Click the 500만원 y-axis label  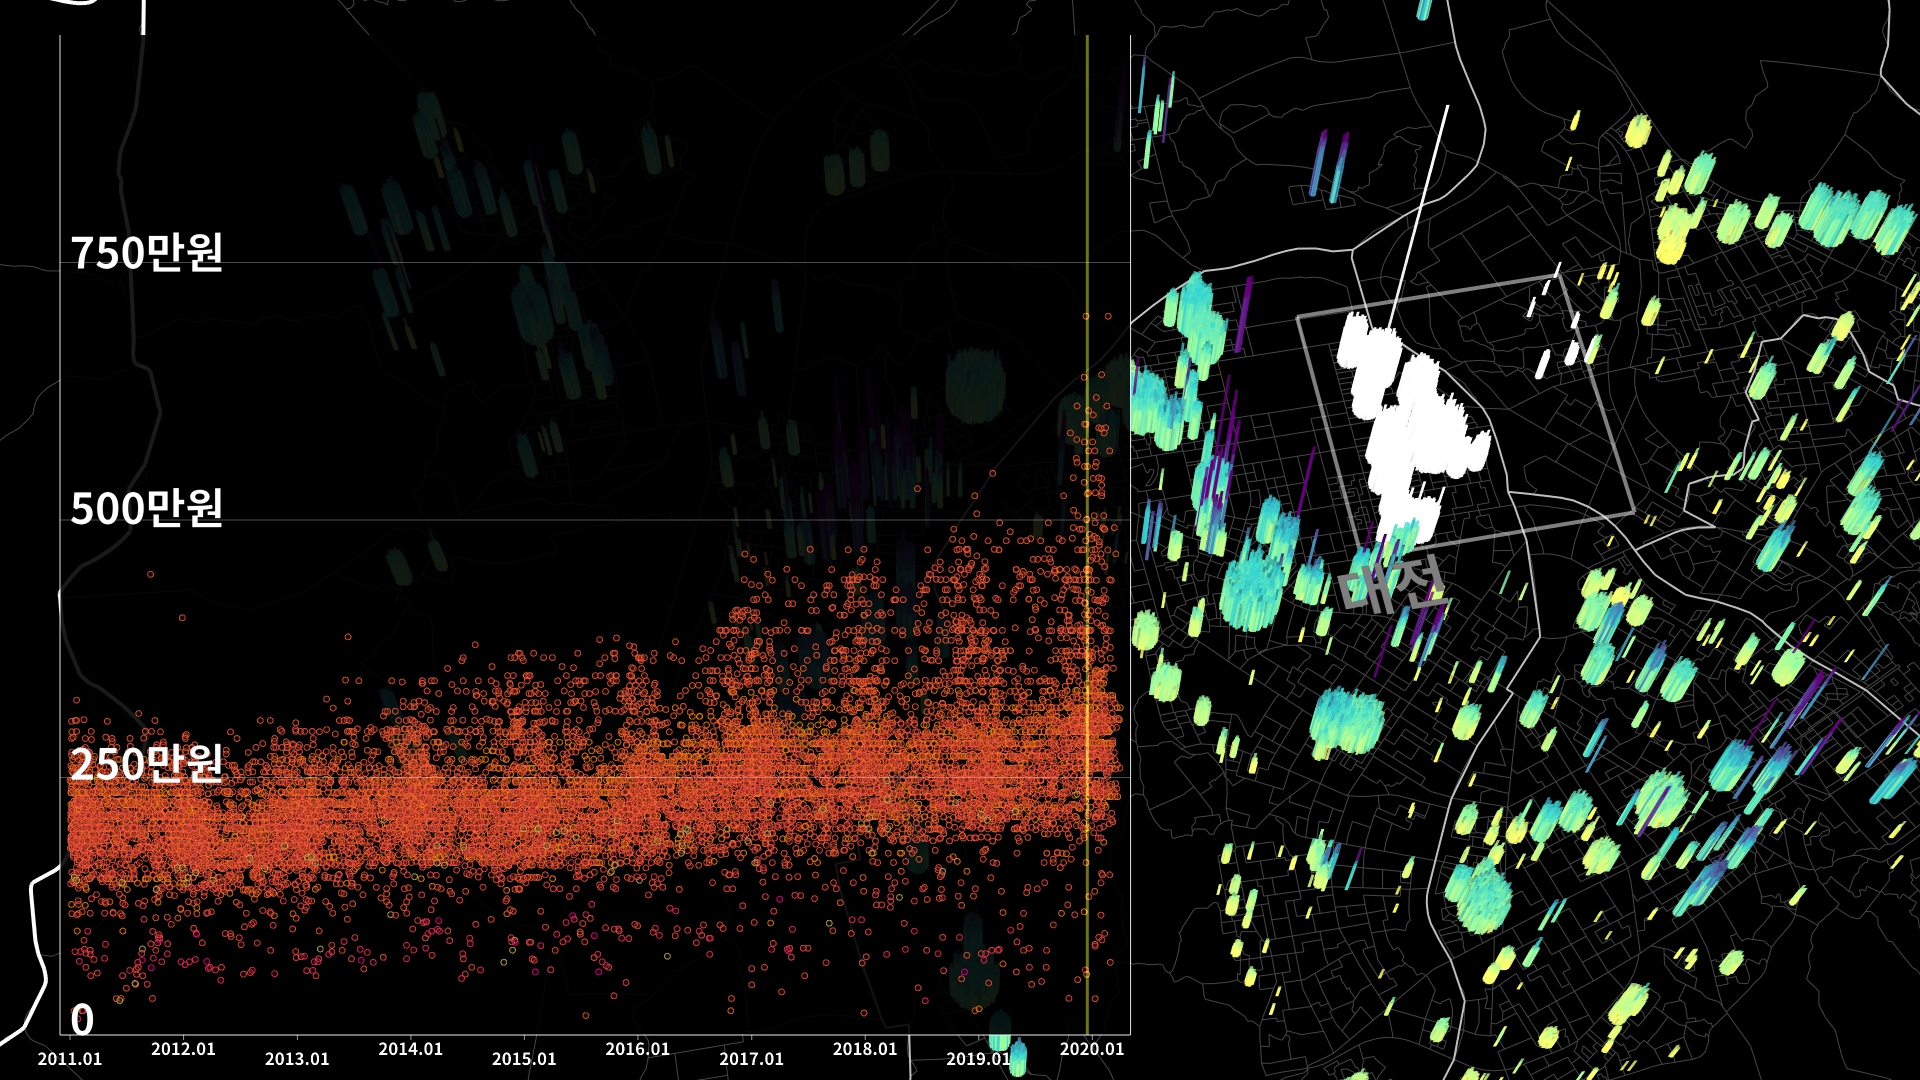point(146,508)
